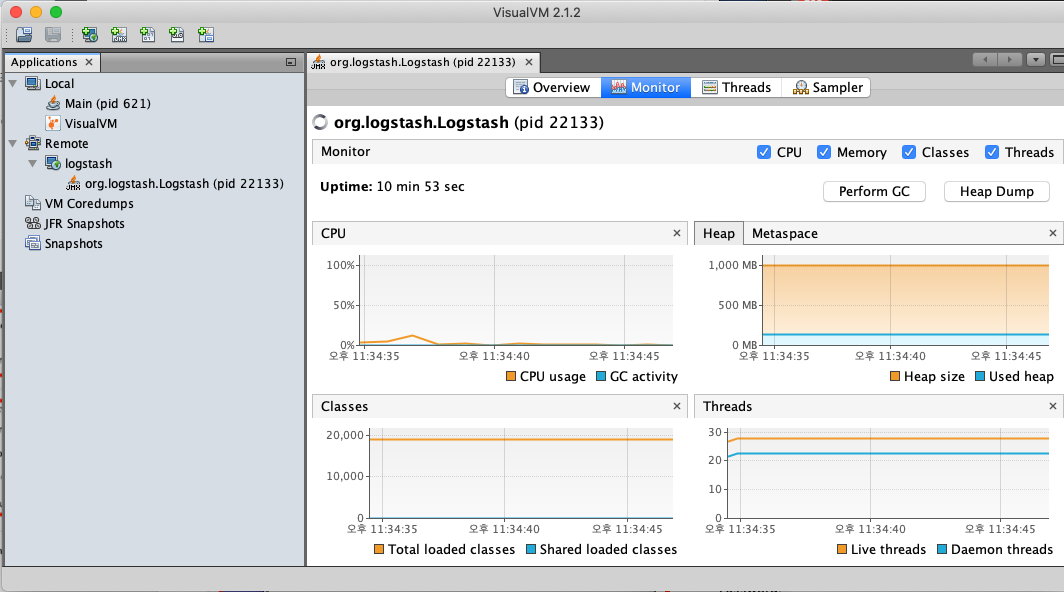1064x592 pixels.
Task: Close the Classes chart panel
Action: [677, 406]
